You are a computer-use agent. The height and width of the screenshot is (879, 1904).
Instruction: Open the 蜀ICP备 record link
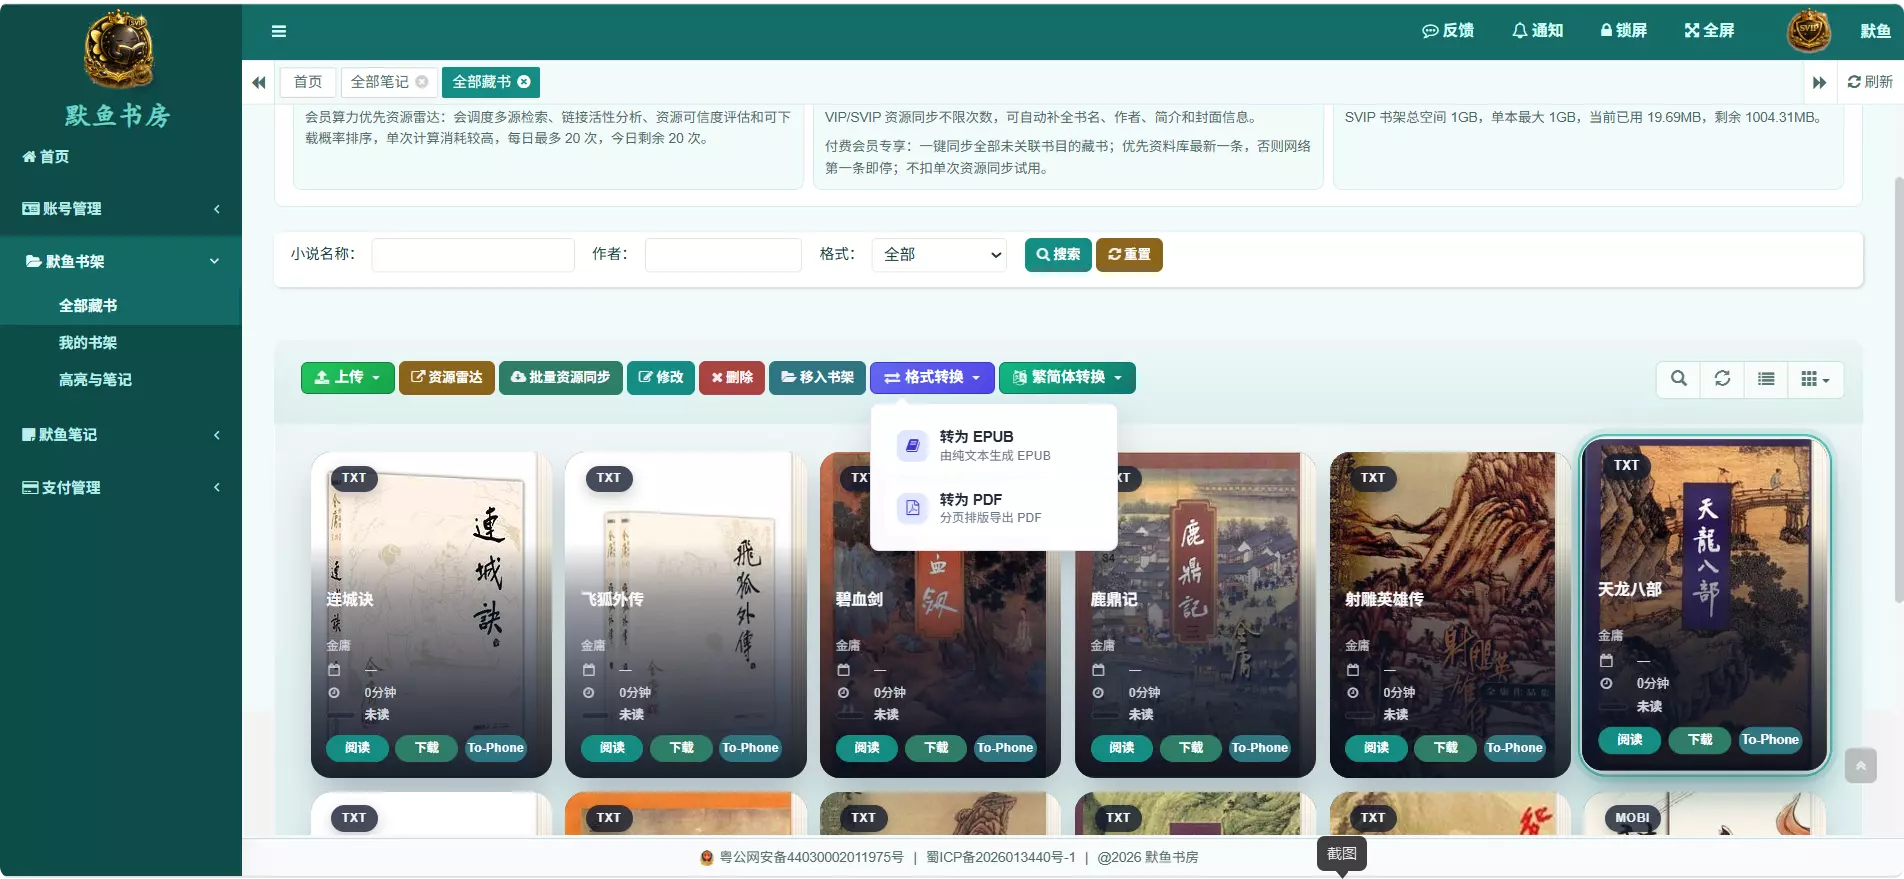tap(1001, 858)
